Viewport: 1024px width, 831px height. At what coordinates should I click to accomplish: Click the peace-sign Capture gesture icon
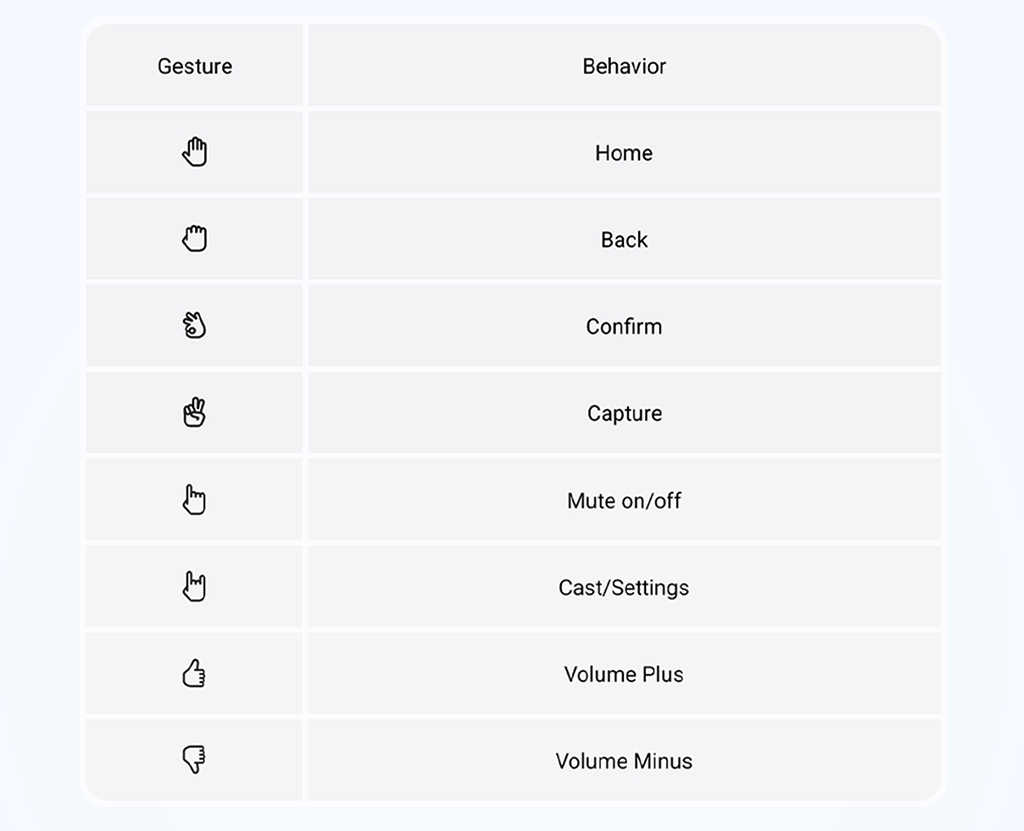point(195,412)
